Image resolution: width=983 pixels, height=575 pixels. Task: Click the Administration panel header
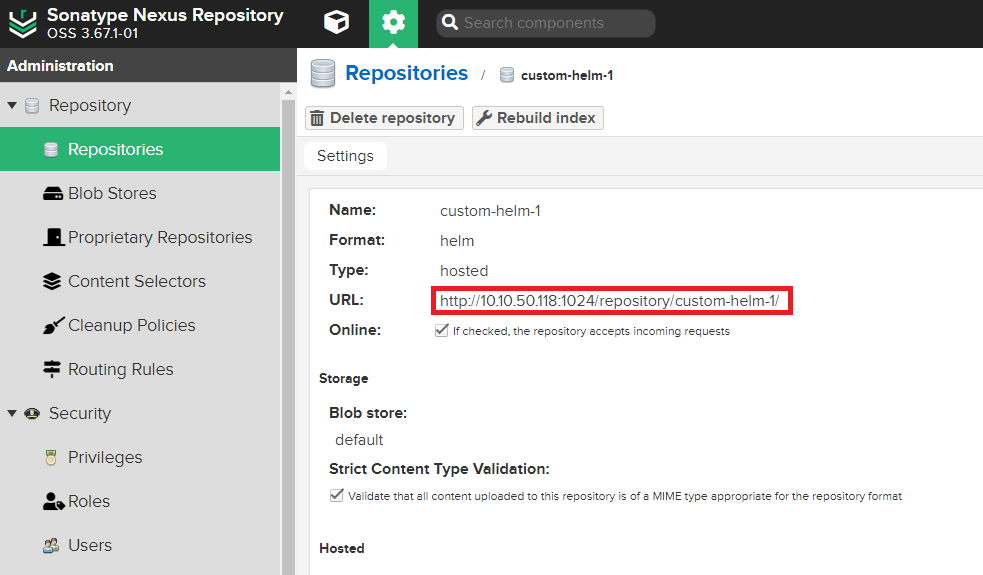[x=148, y=65]
